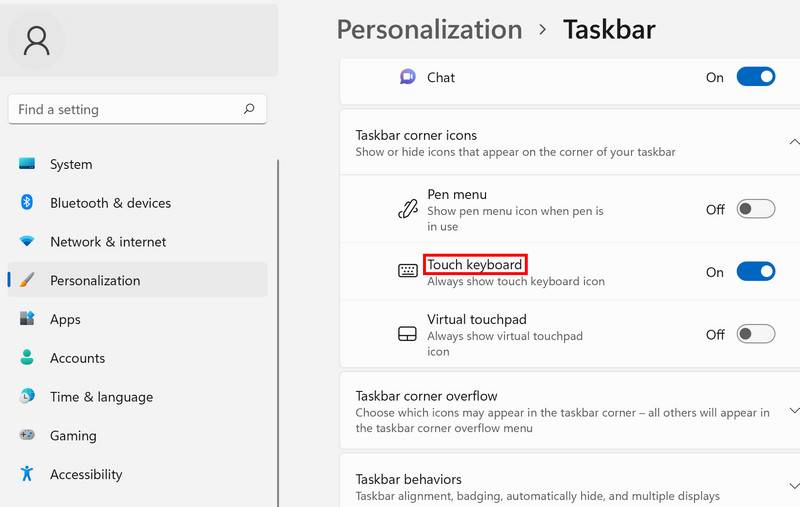Click the Pen menu label
This screenshot has height=507, width=800.
pos(457,194)
